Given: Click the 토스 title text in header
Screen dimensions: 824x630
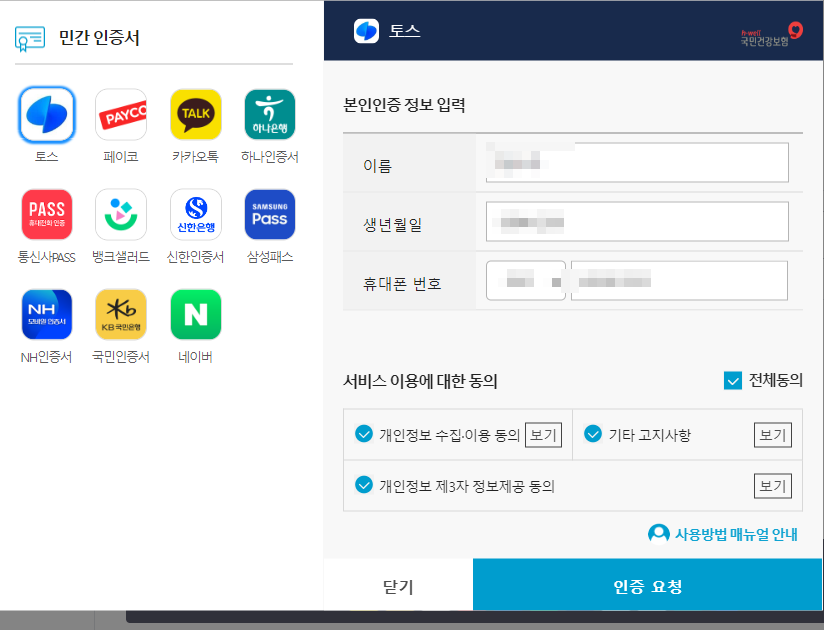Looking at the screenshot, I should pyautogui.click(x=405, y=31).
